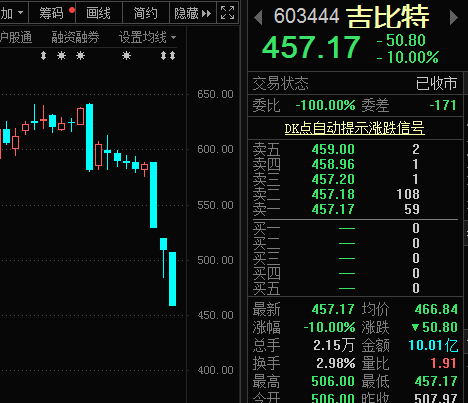Click the 委差 value -171
The width and height of the screenshot is (468, 403).
(x=443, y=105)
